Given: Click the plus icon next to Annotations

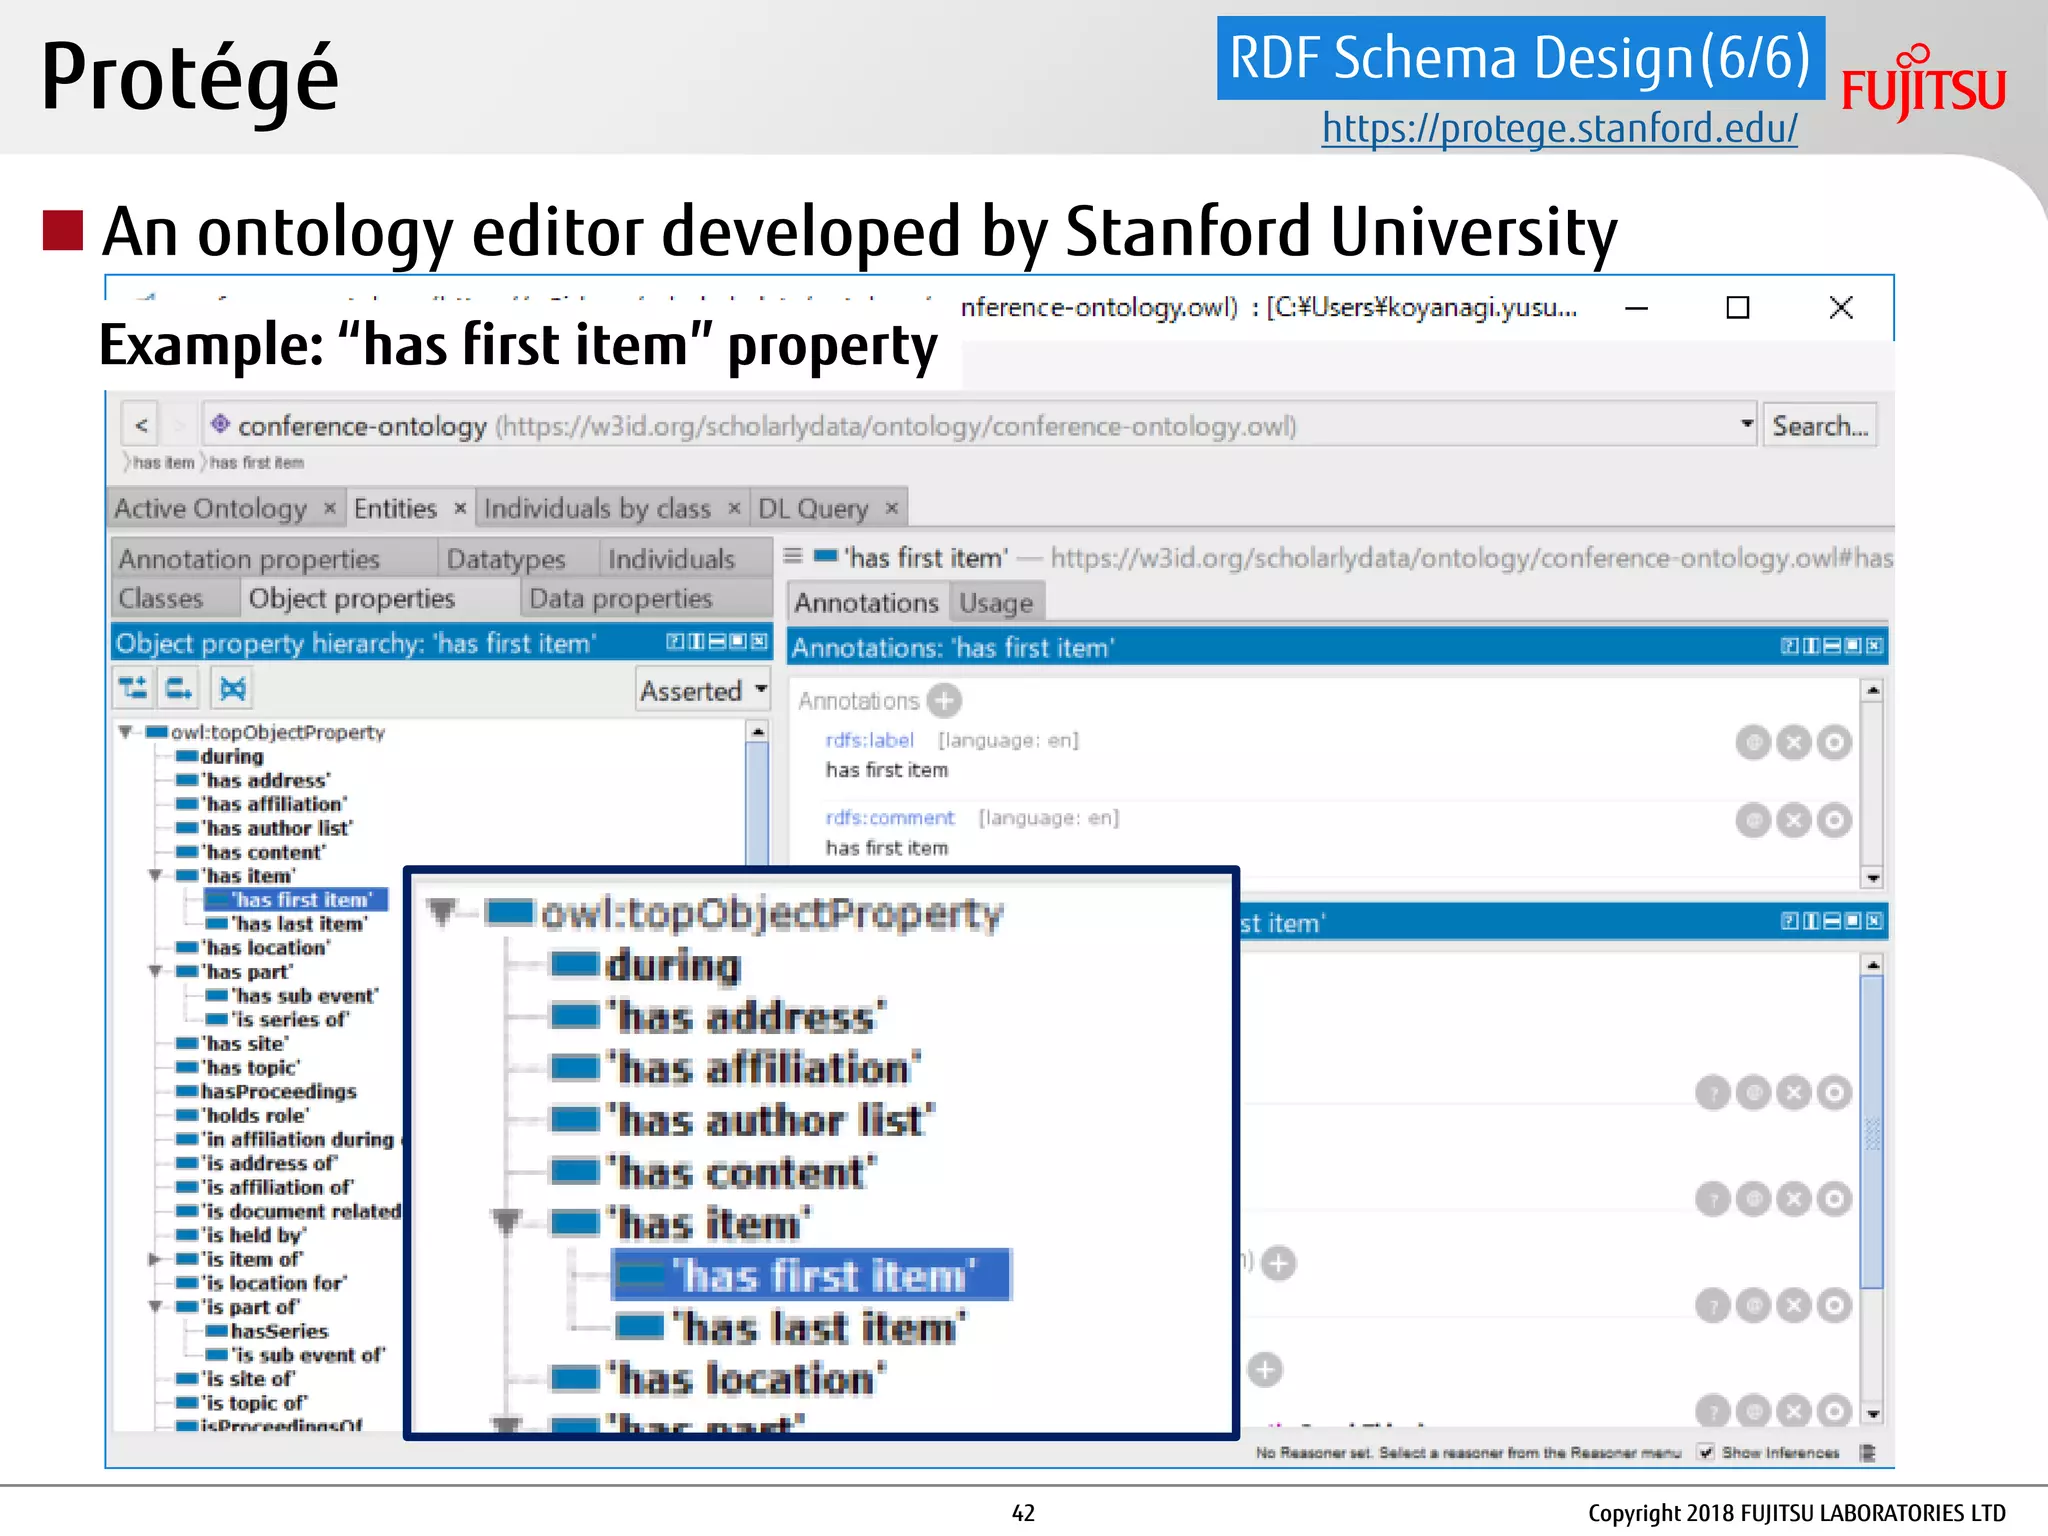Looking at the screenshot, I should tap(943, 701).
